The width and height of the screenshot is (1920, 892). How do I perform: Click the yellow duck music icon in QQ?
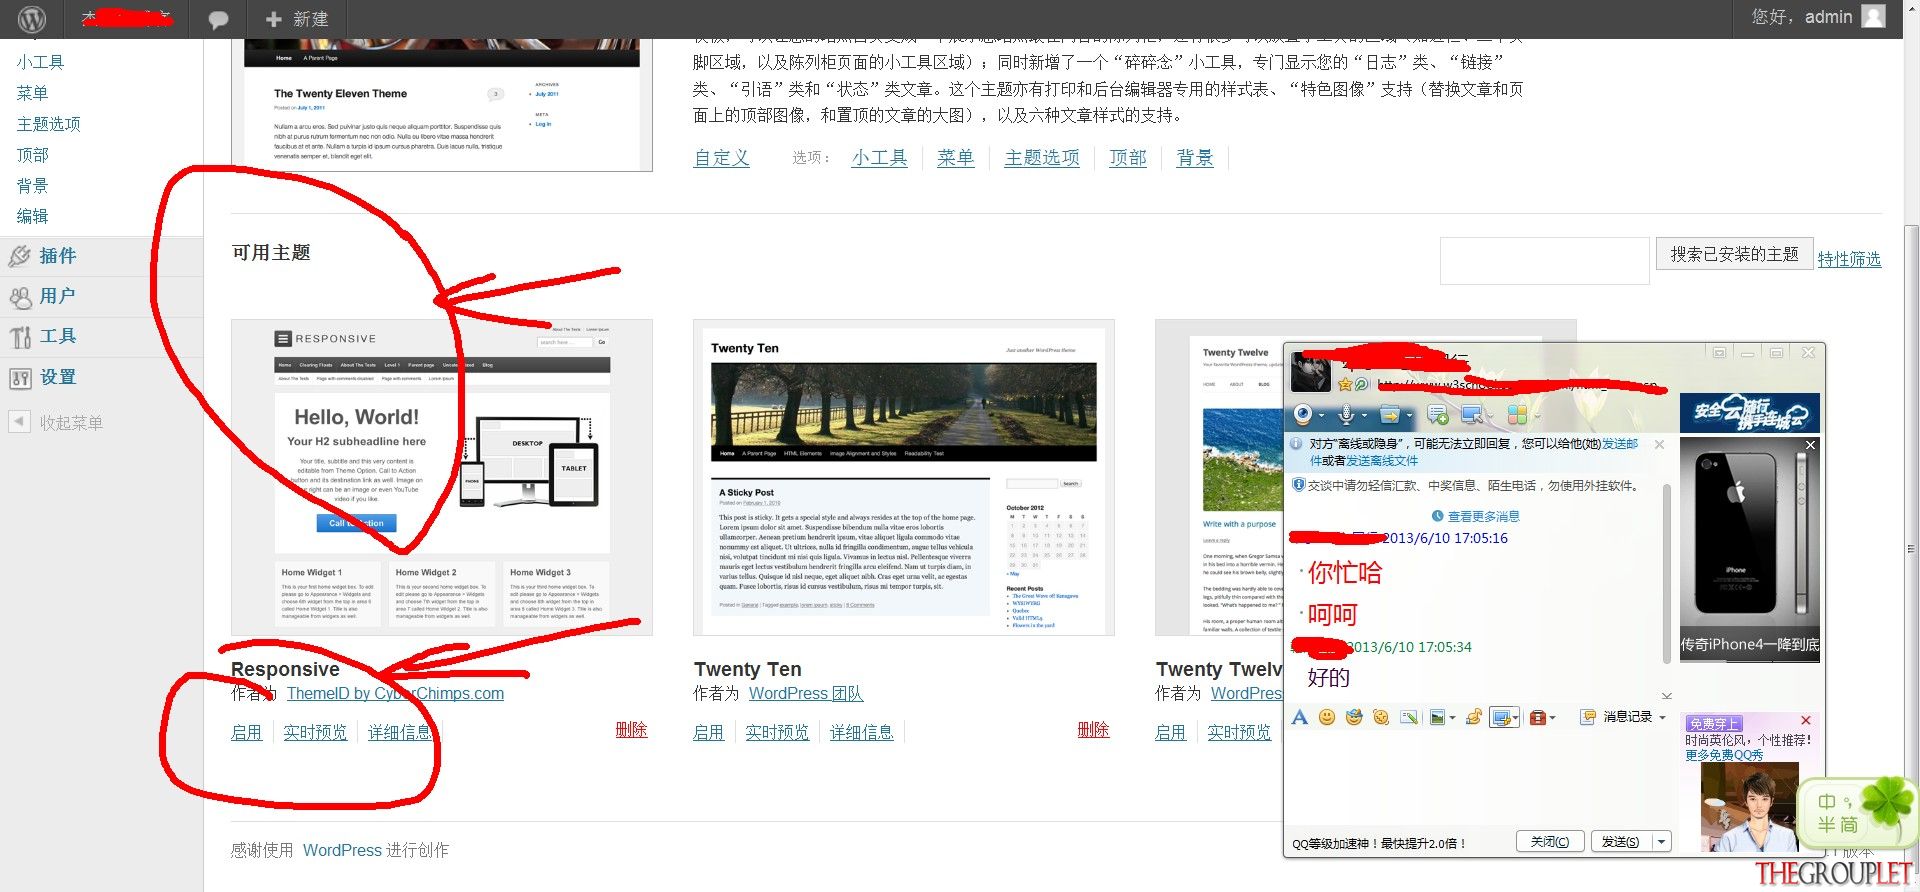point(1474,717)
